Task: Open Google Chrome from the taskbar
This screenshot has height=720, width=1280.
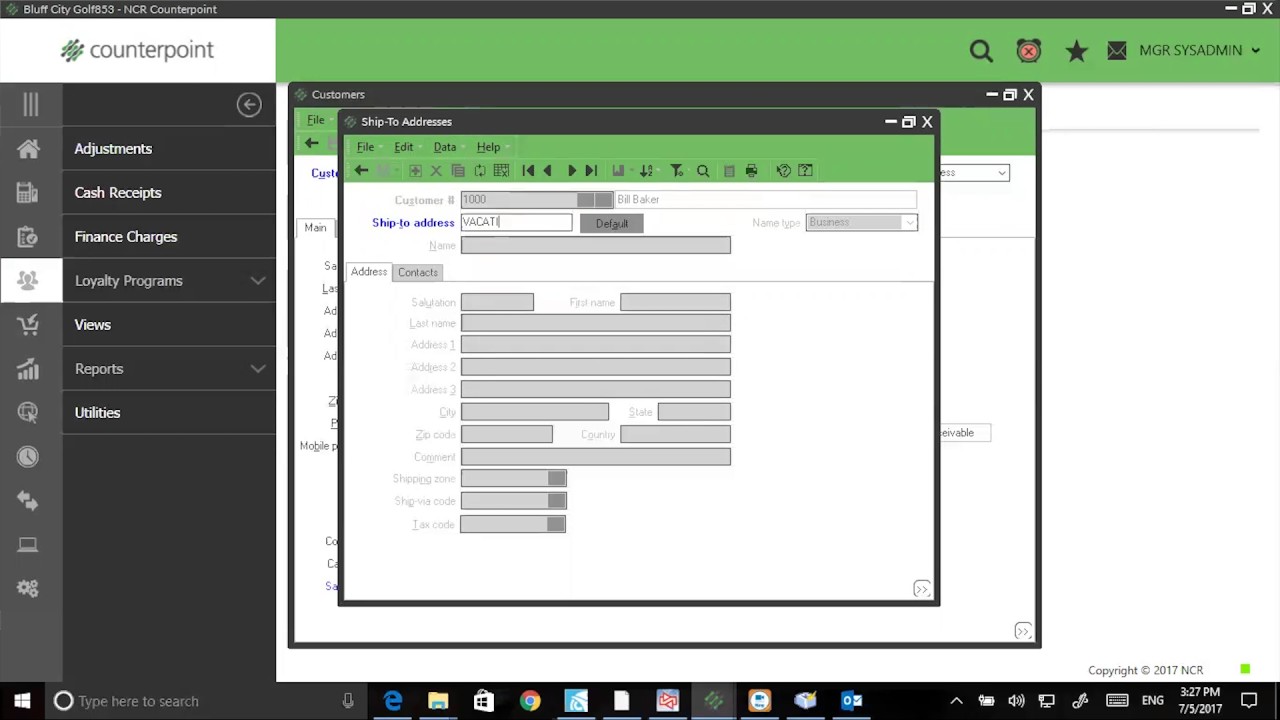Action: coord(530,701)
